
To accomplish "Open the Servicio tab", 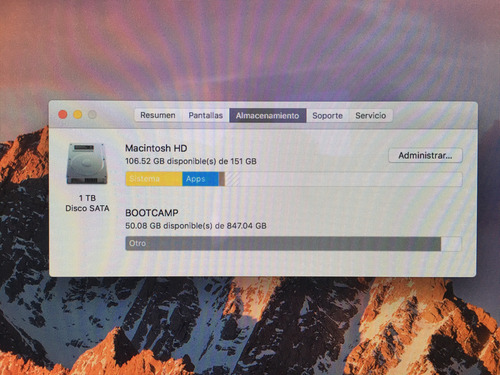I will click(x=370, y=116).
